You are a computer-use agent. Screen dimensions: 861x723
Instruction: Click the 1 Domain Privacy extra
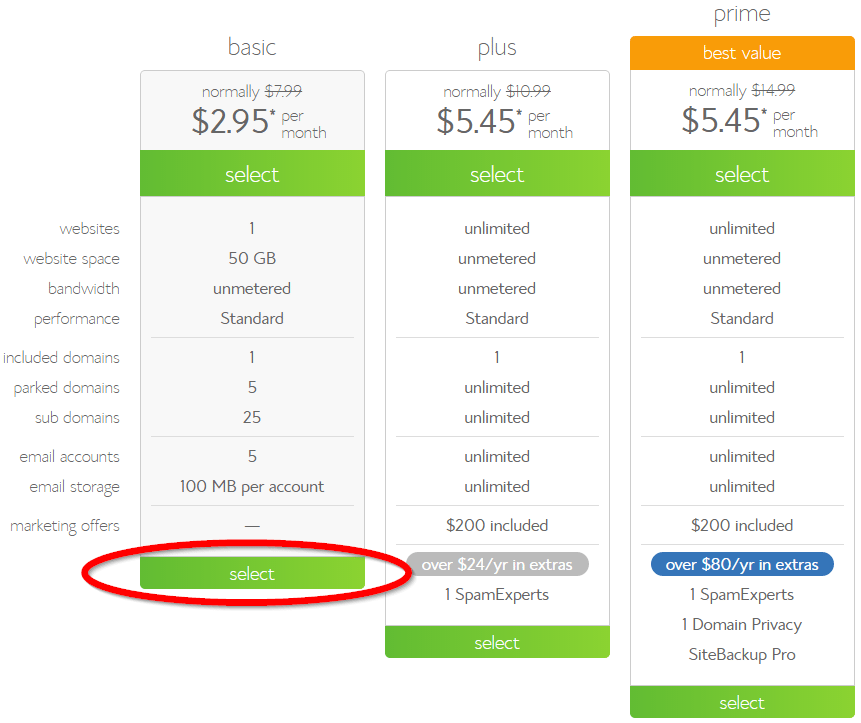pyautogui.click(x=742, y=625)
